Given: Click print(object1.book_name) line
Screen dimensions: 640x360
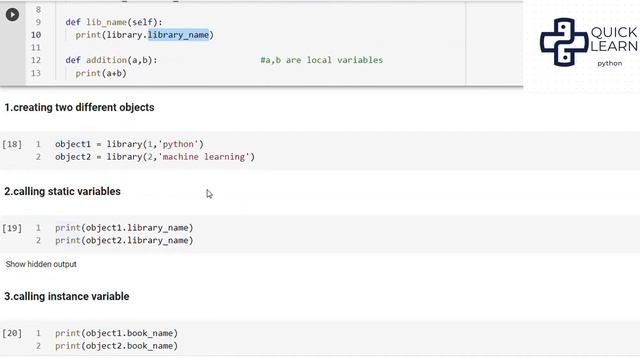Looking at the screenshot, I should (116, 333).
